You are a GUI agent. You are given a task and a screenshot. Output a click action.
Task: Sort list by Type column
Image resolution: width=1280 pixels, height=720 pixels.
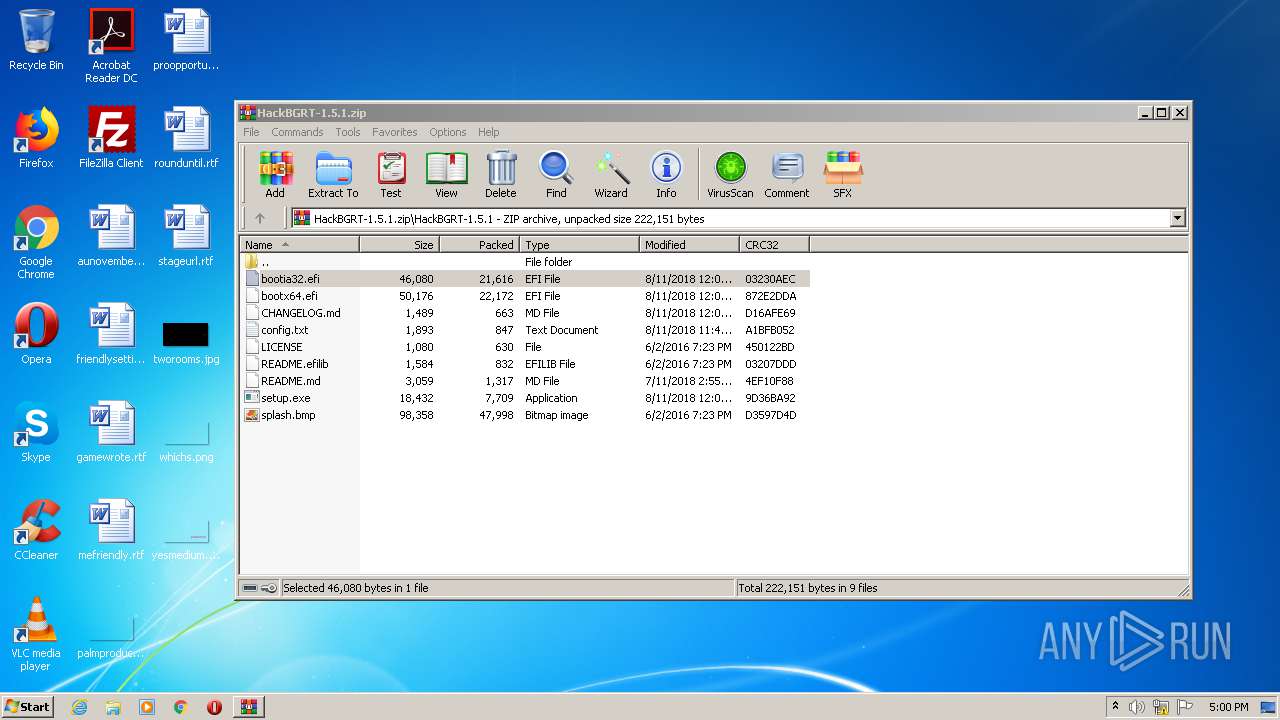click(x=580, y=244)
